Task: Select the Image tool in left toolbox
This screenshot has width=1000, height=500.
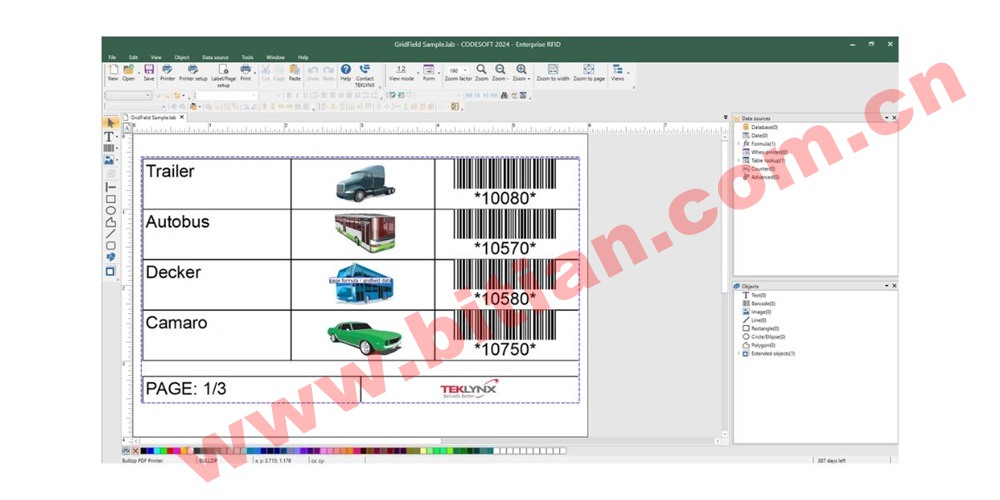Action: coord(108,160)
